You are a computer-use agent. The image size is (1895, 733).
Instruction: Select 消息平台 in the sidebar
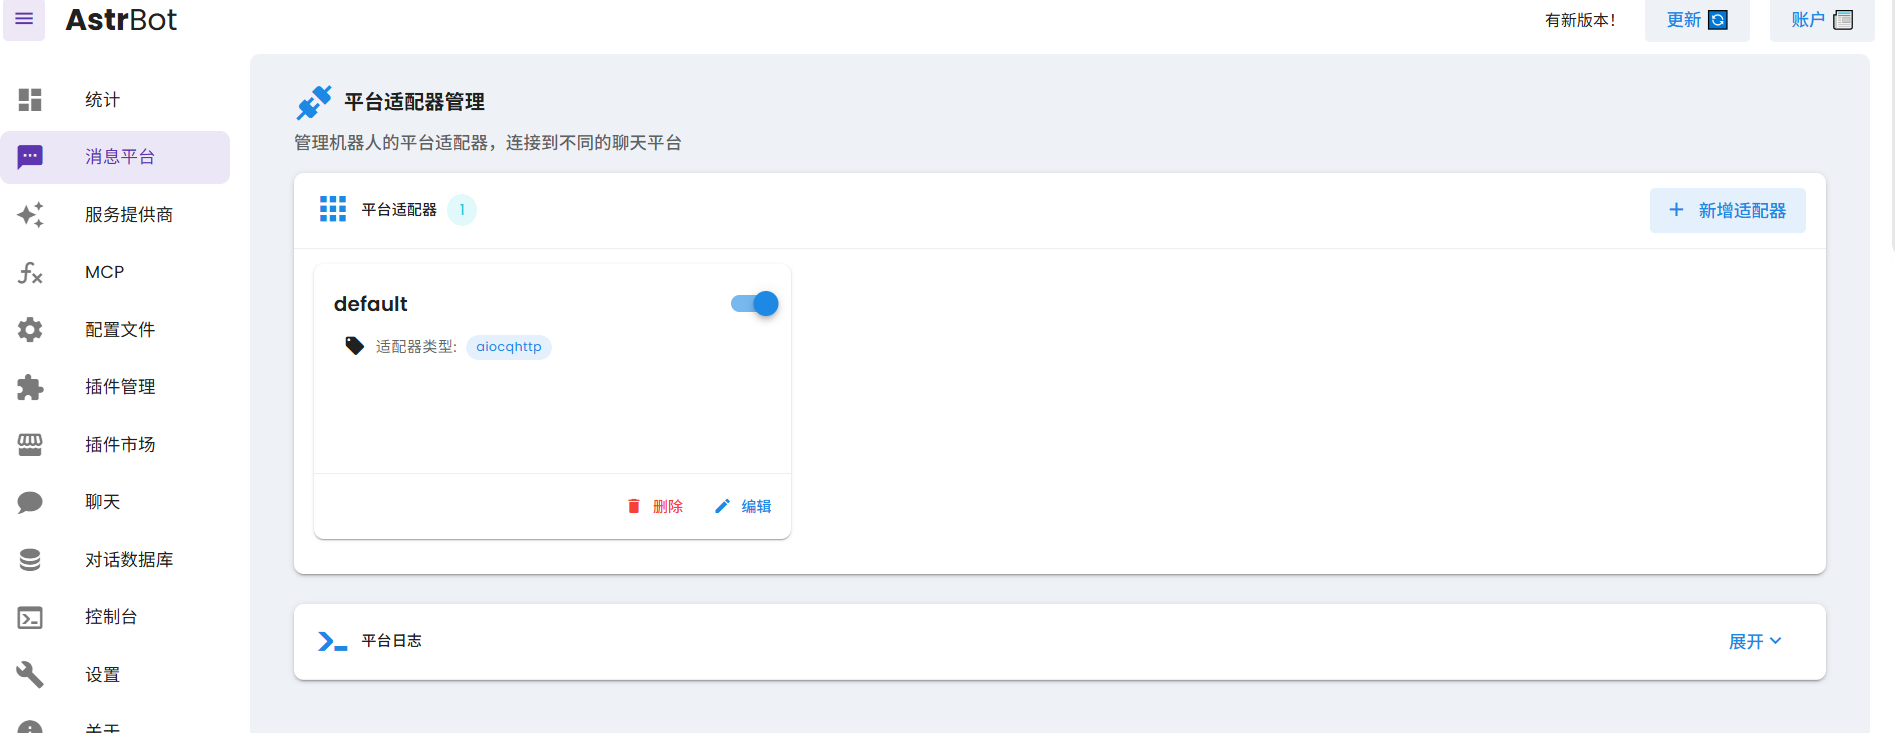point(119,157)
